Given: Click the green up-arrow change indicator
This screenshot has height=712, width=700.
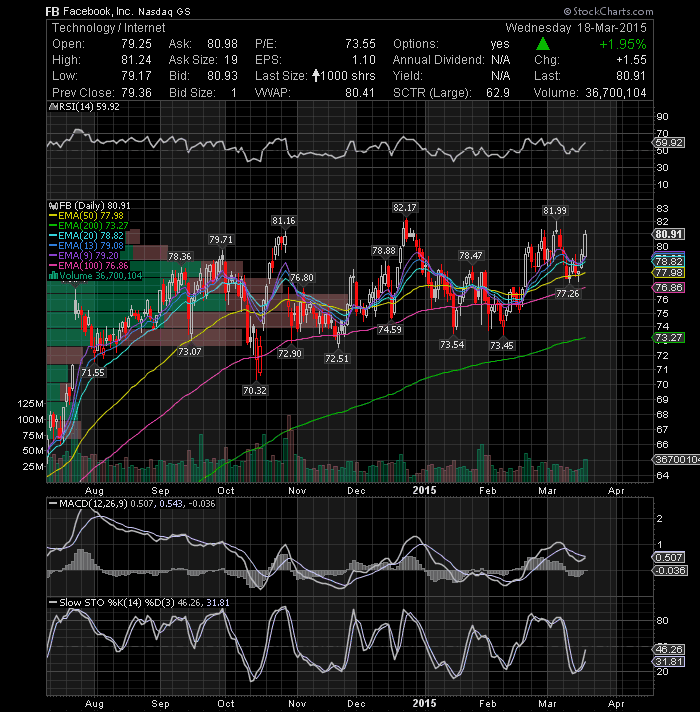Looking at the screenshot, I should pos(543,44).
